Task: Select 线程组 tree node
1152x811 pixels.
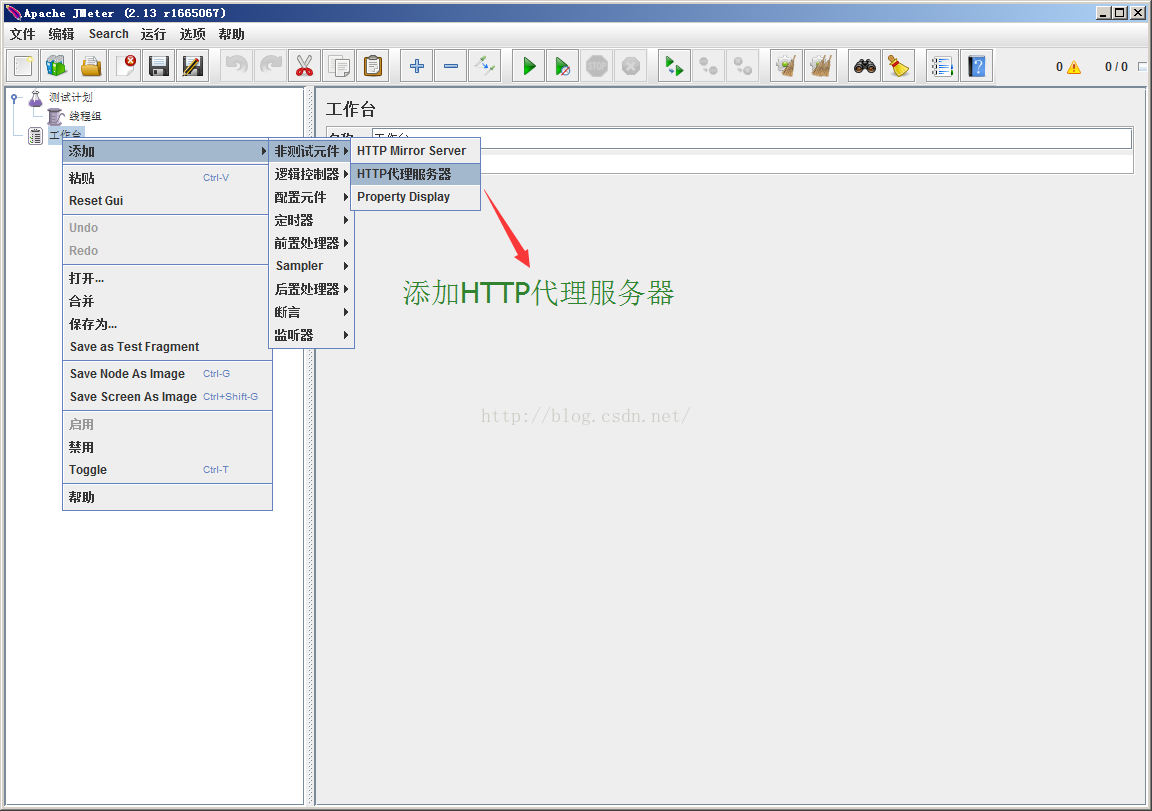Action: pyautogui.click(x=85, y=116)
